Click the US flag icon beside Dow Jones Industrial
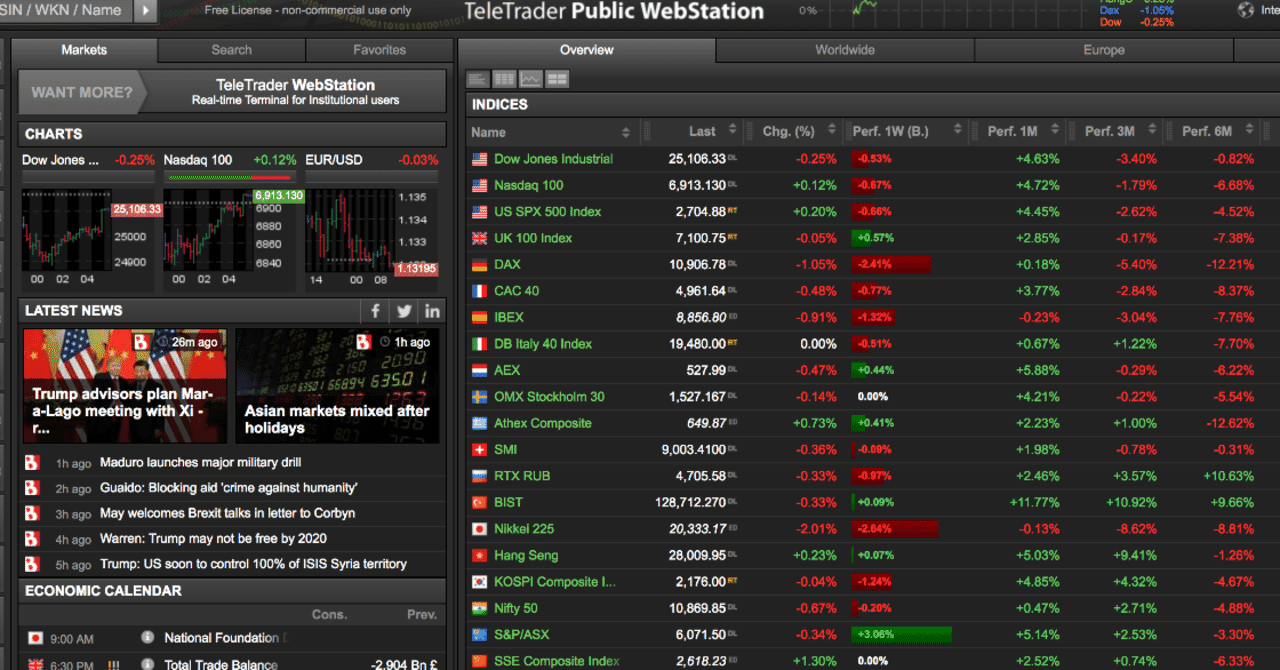1280x670 pixels. (479, 159)
